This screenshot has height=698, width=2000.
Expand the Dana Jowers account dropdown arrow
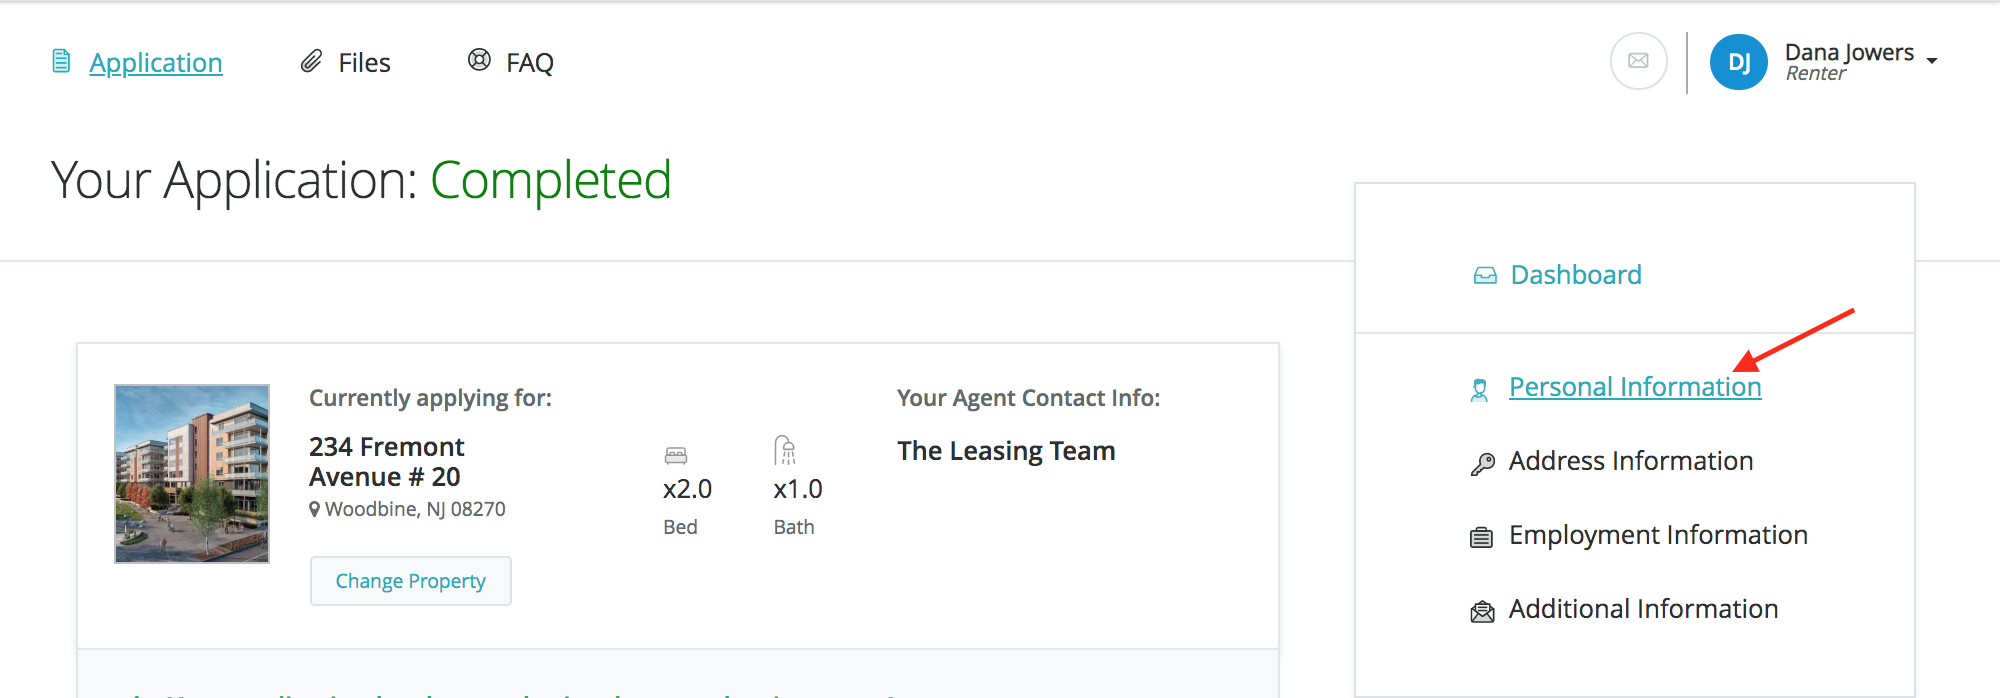1932,62
